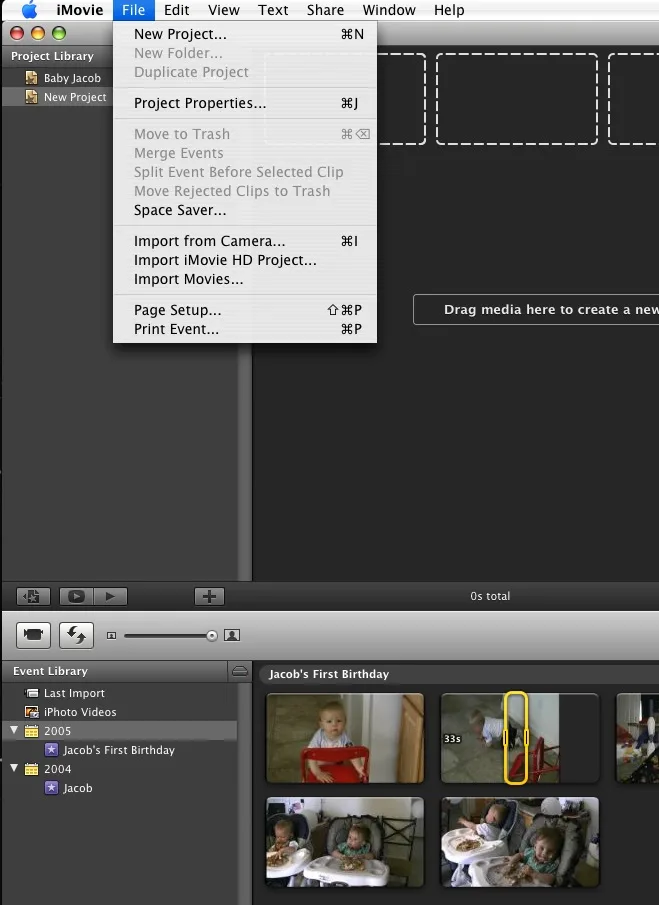659x905 pixels.
Task: Collapse the 2005 event year
Action: [x=14, y=731]
